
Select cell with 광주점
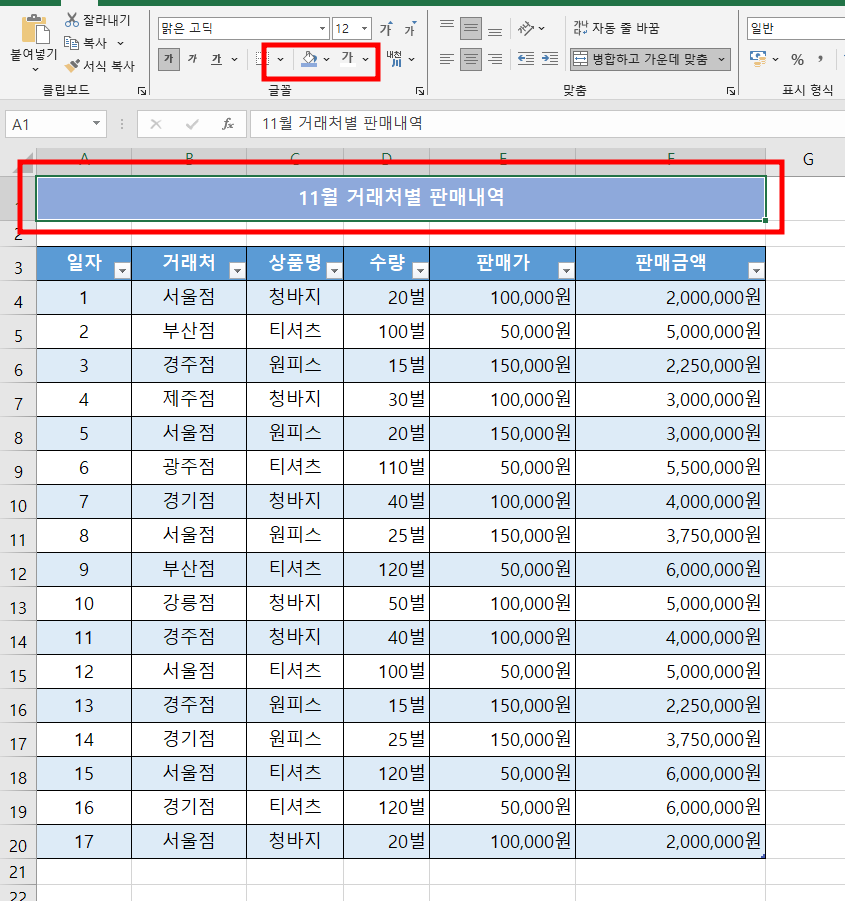(x=189, y=467)
